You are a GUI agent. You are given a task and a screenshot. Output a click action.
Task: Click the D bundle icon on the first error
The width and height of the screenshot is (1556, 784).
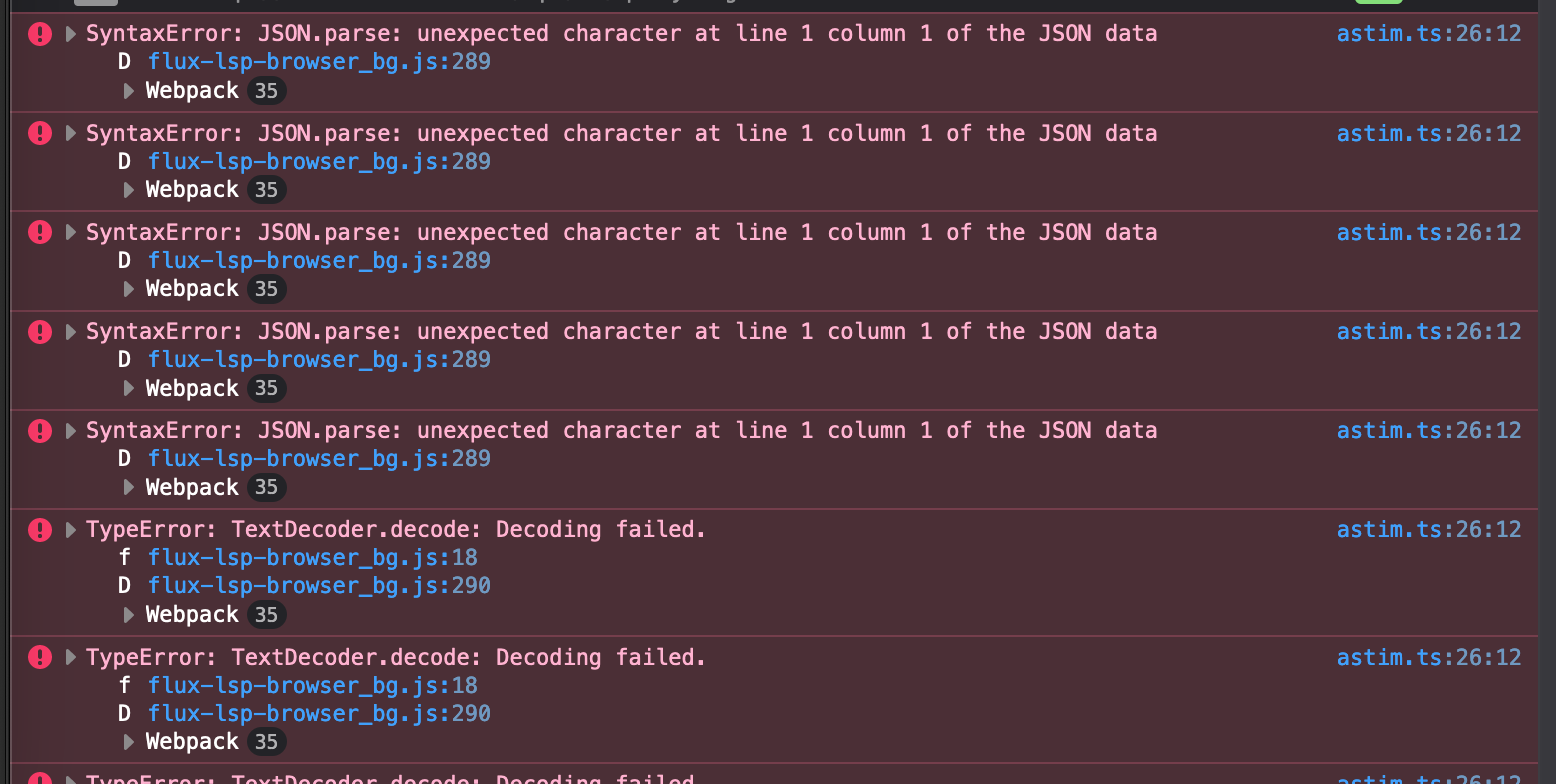[124, 61]
